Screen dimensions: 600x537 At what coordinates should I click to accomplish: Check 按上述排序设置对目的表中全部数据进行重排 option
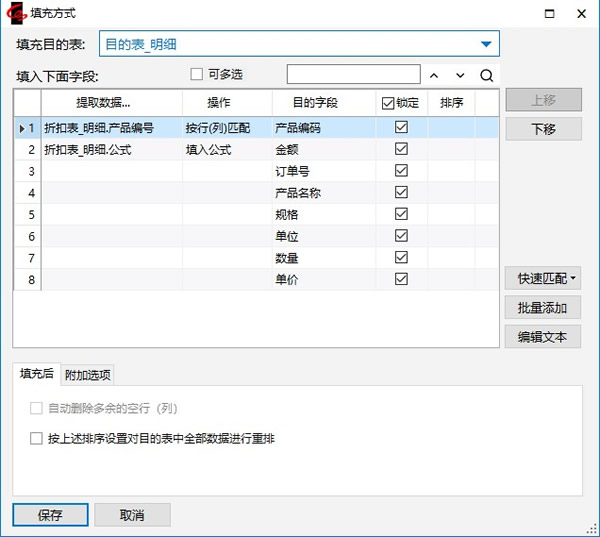[37, 438]
